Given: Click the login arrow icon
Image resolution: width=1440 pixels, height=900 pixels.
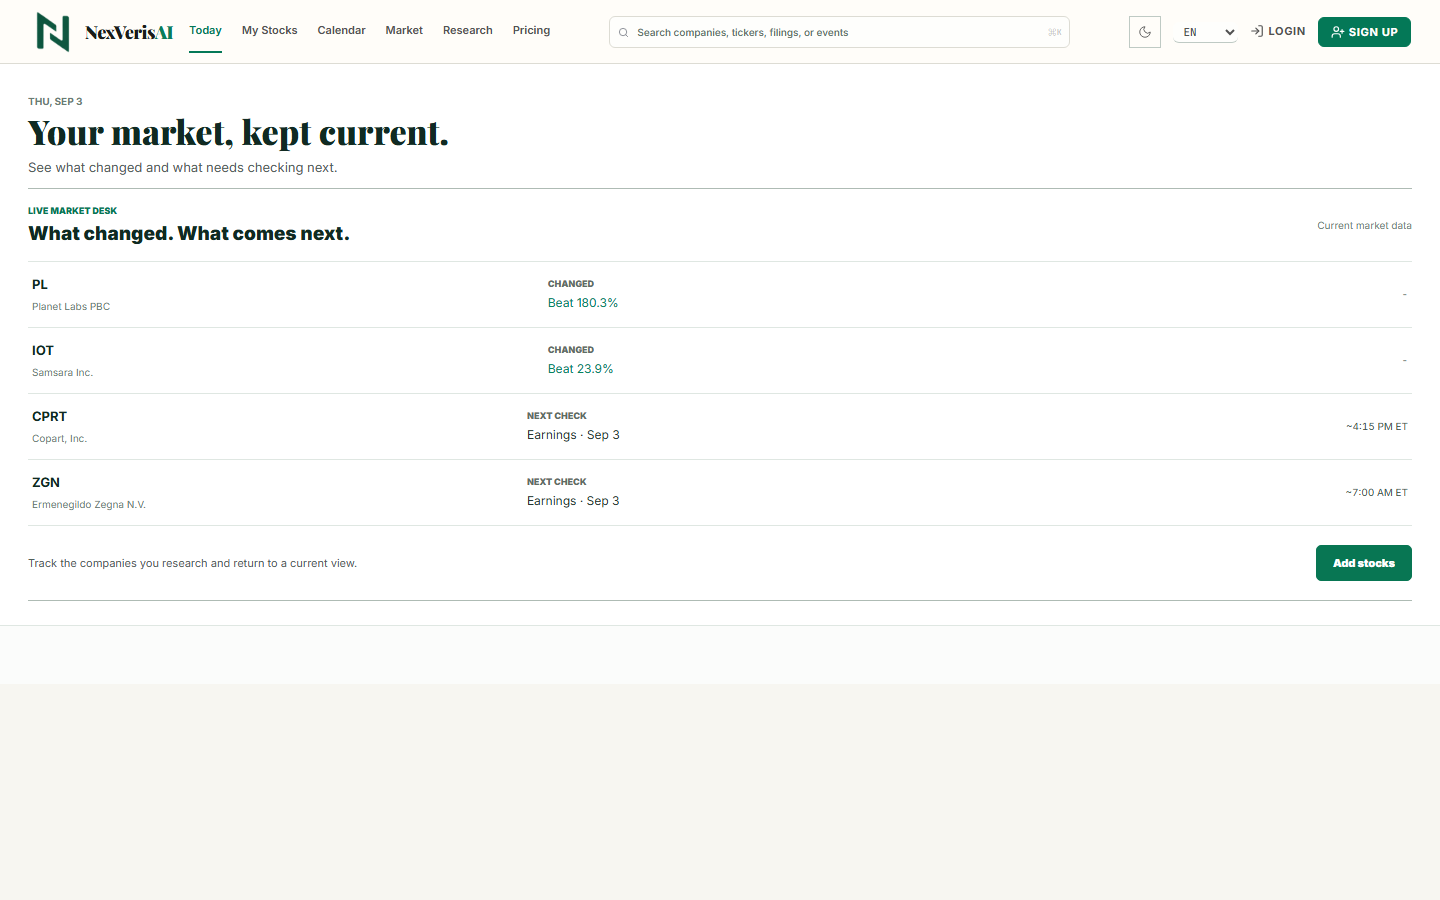Looking at the screenshot, I should (x=1257, y=31).
